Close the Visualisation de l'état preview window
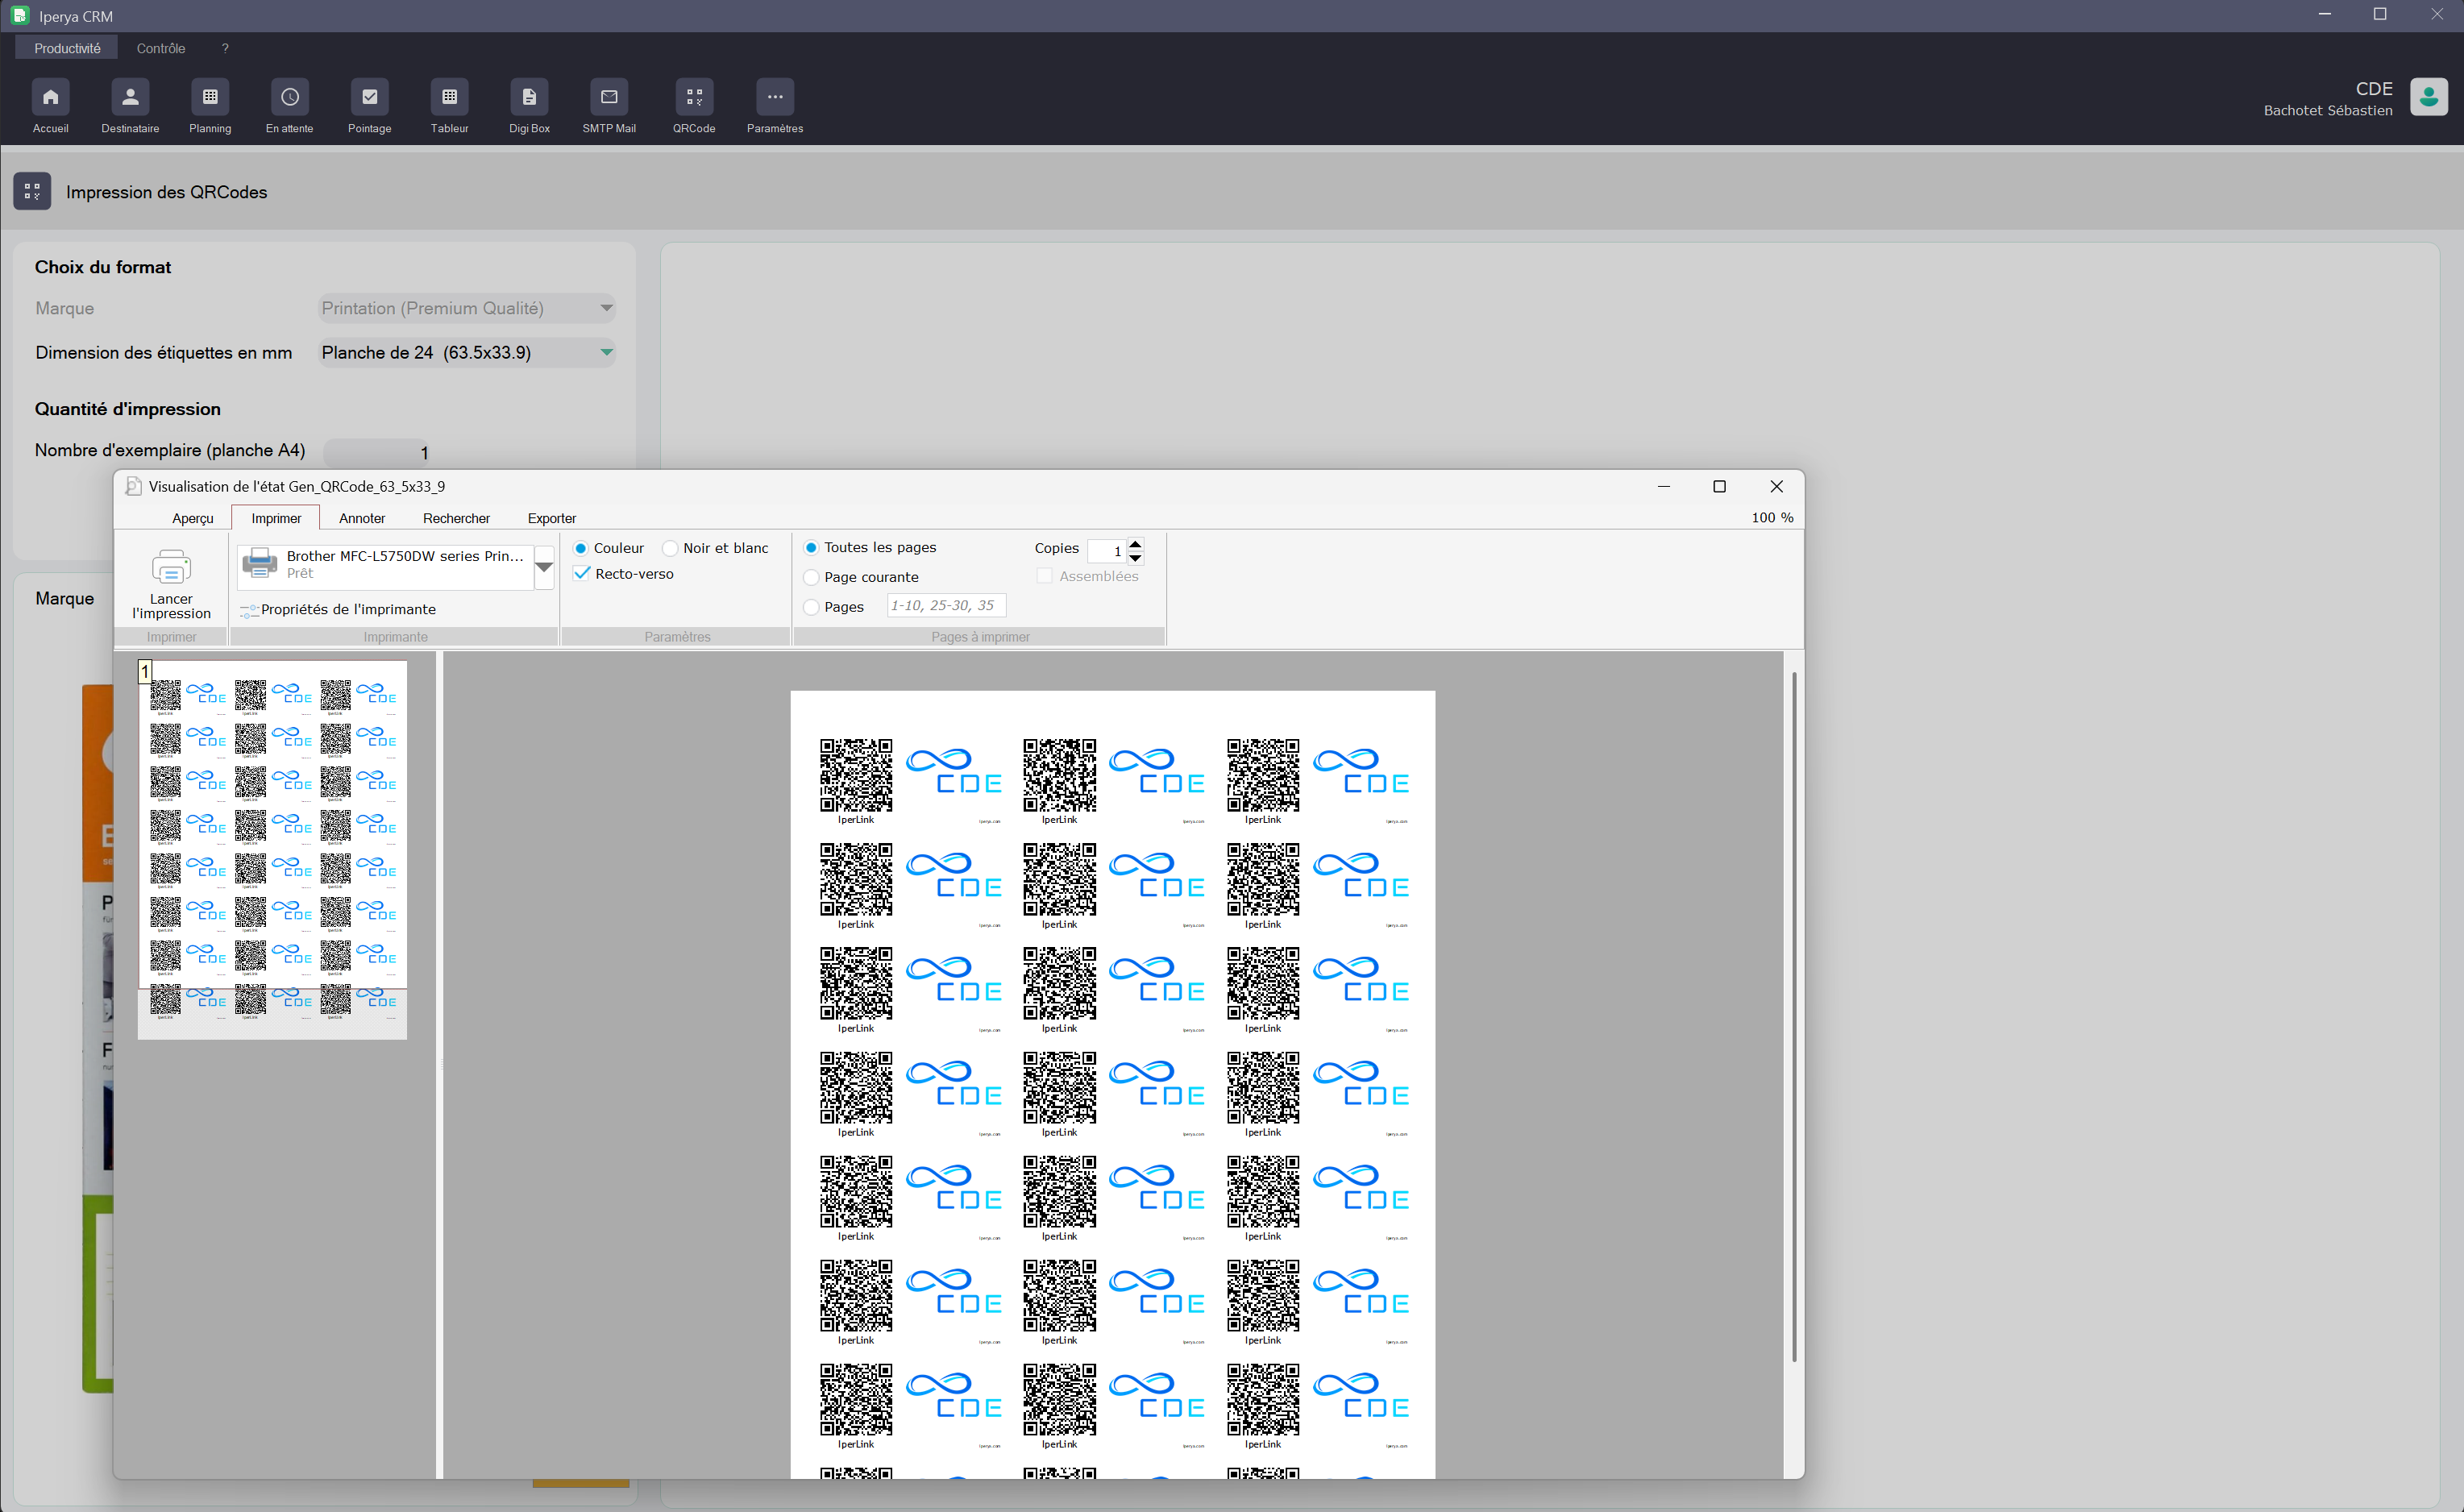2464x1512 pixels. tap(1777, 486)
